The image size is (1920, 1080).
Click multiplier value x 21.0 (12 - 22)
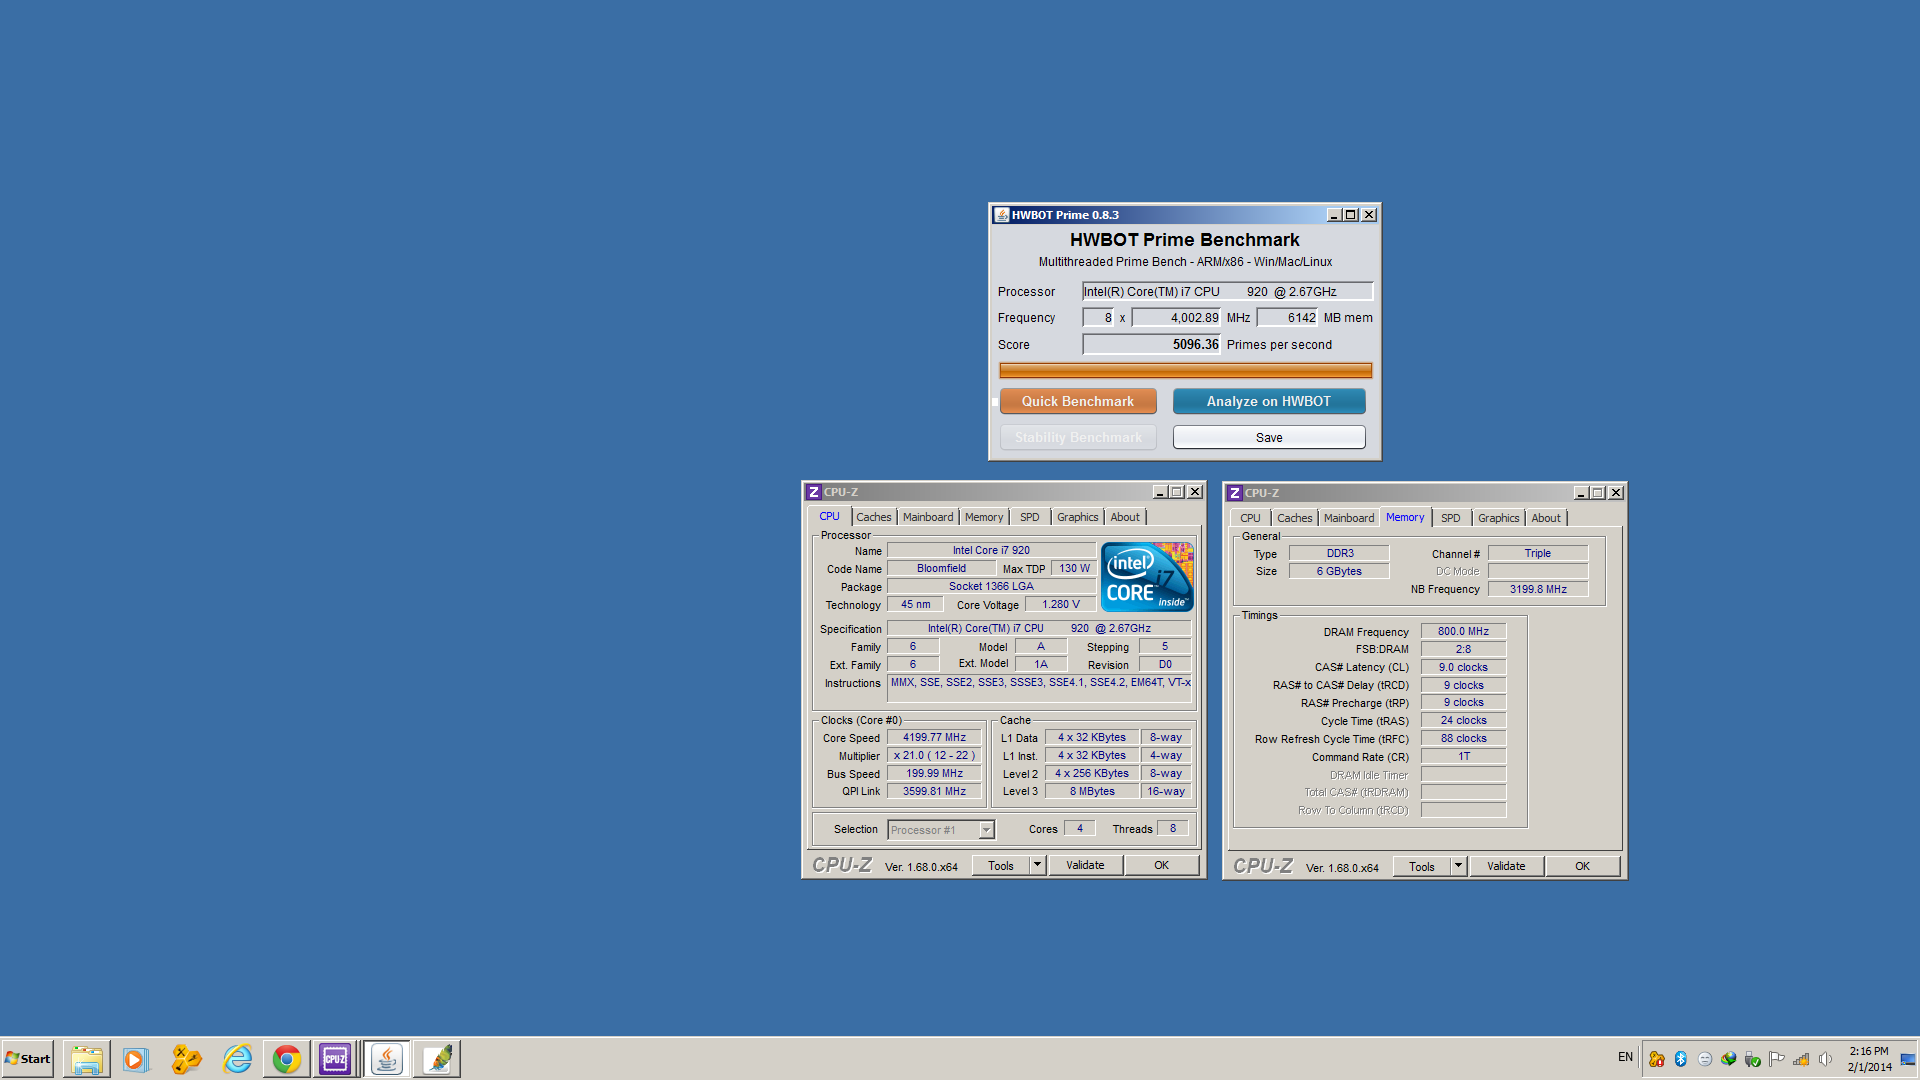[934, 756]
